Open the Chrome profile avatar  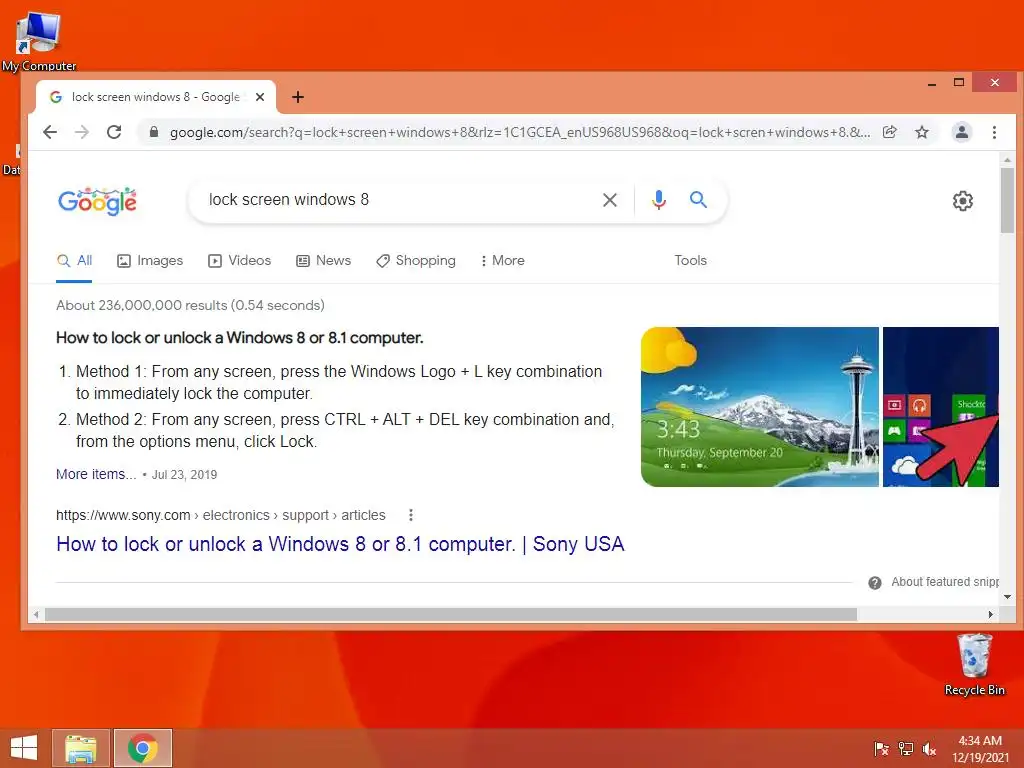point(961,133)
